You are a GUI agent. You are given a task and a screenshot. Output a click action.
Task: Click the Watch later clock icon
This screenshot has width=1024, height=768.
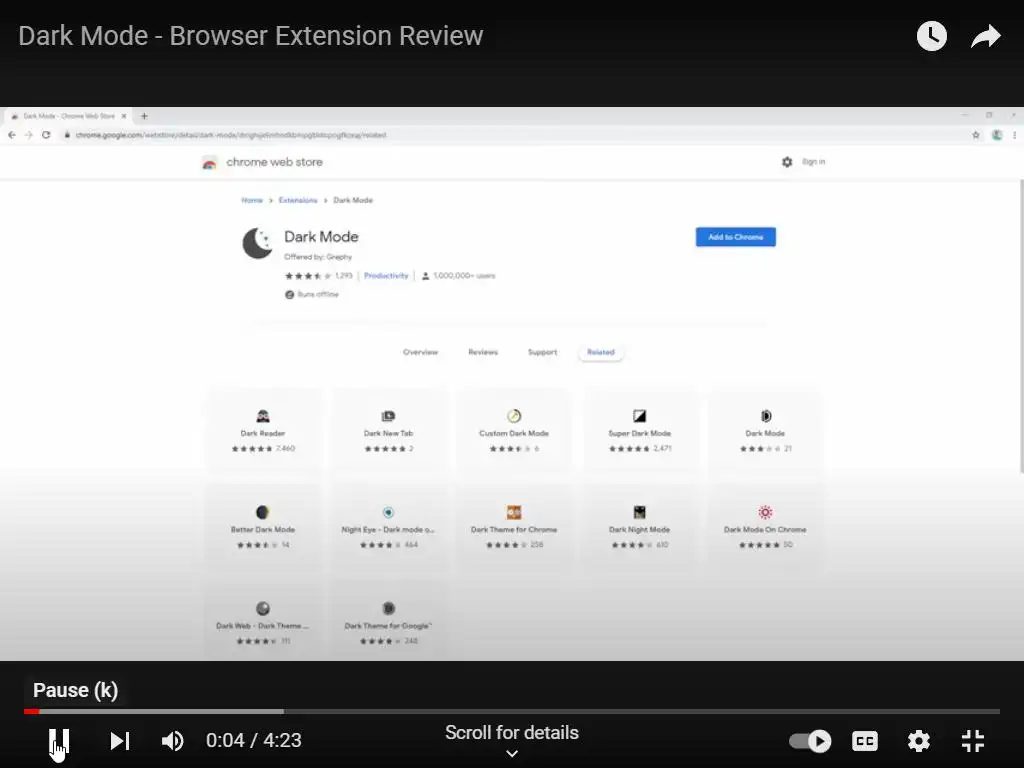point(931,36)
